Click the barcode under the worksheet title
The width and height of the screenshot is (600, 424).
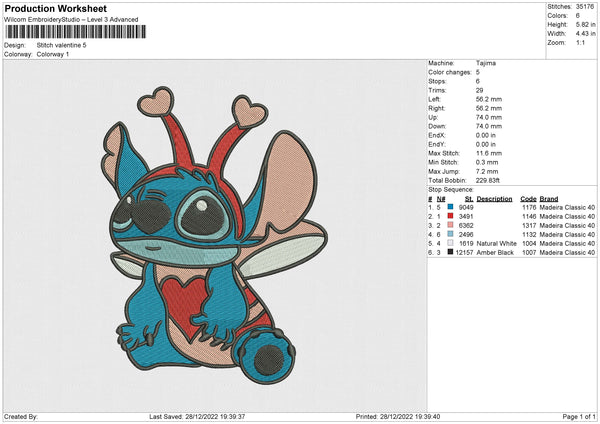click(75, 32)
